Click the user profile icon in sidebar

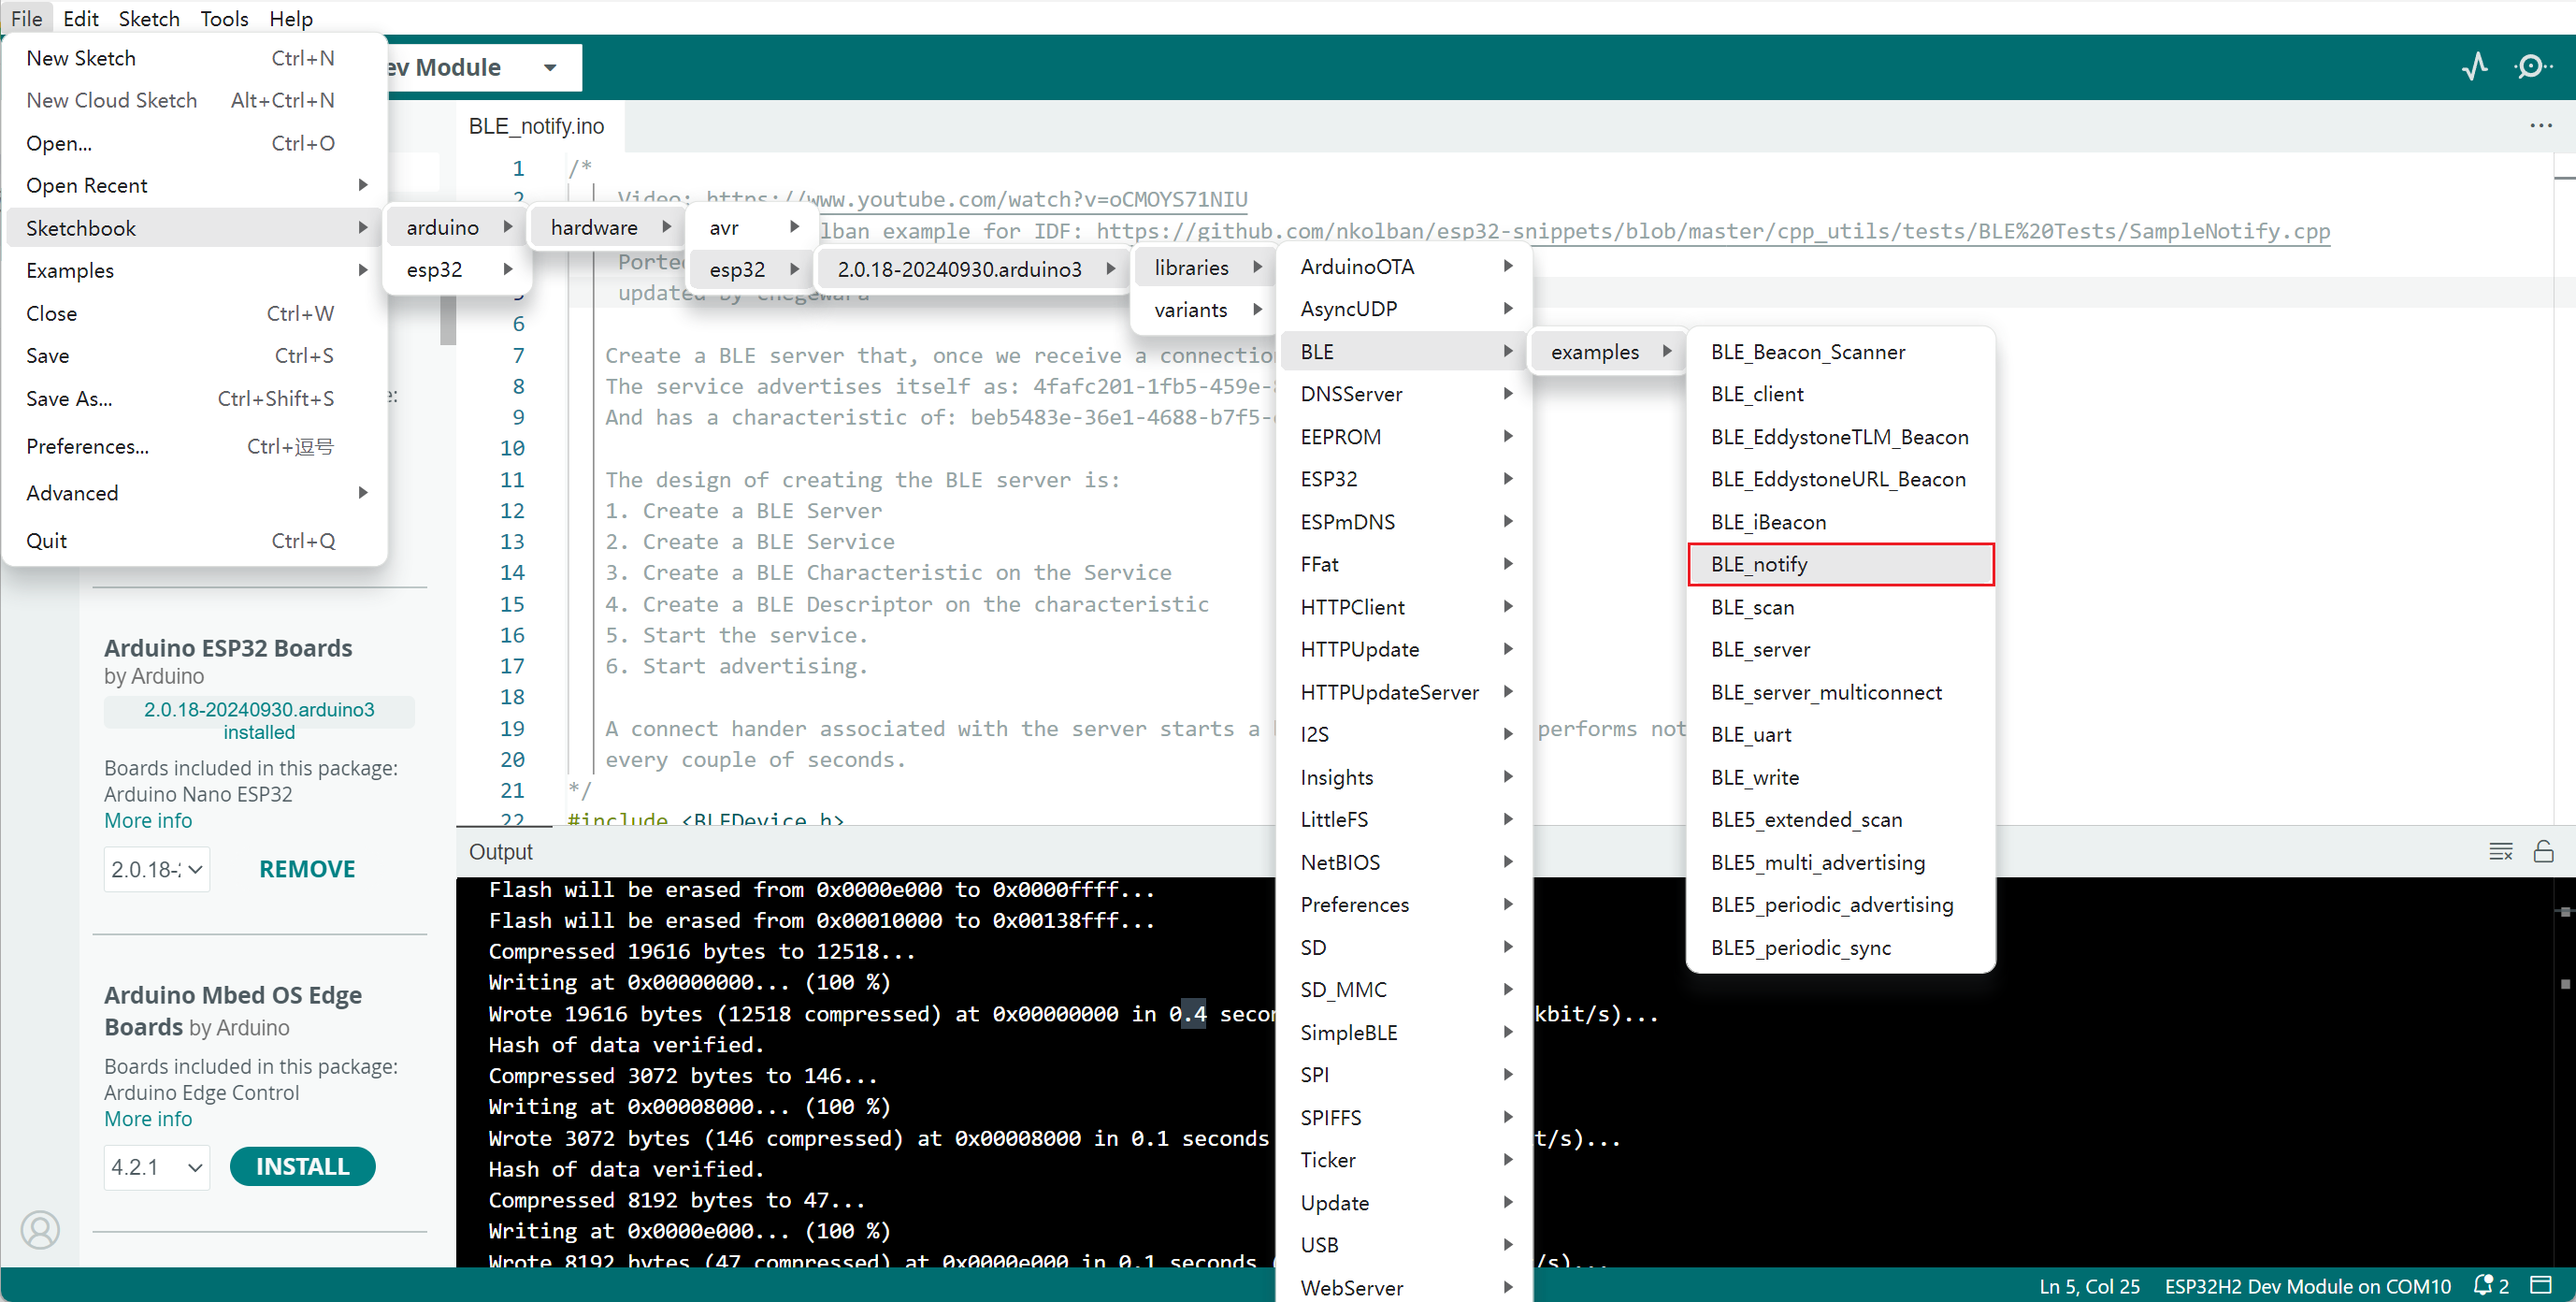coord(40,1229)
